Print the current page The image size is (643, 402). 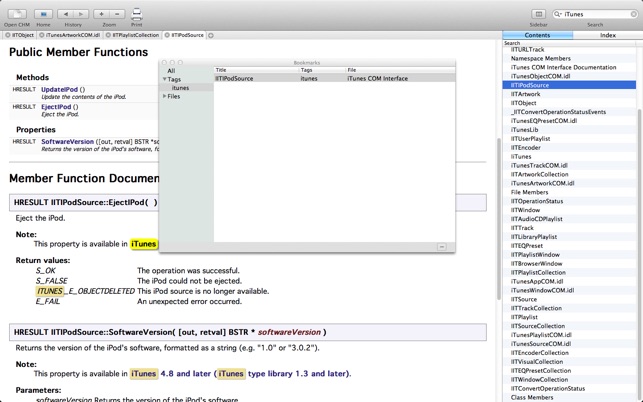point(137,14)
